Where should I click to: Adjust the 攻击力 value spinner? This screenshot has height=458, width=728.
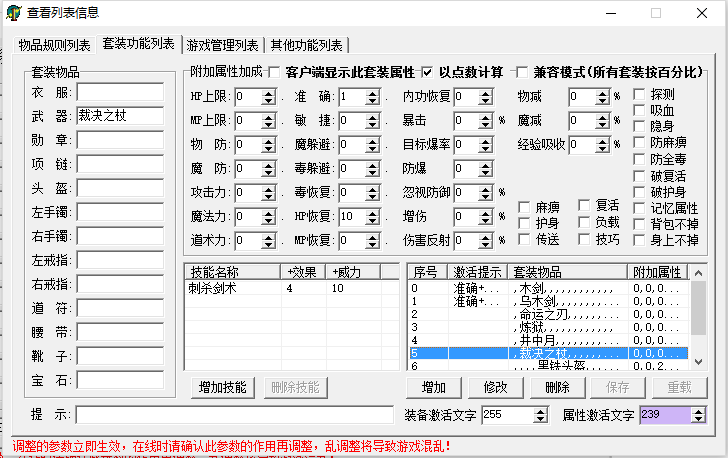(269, 193)
